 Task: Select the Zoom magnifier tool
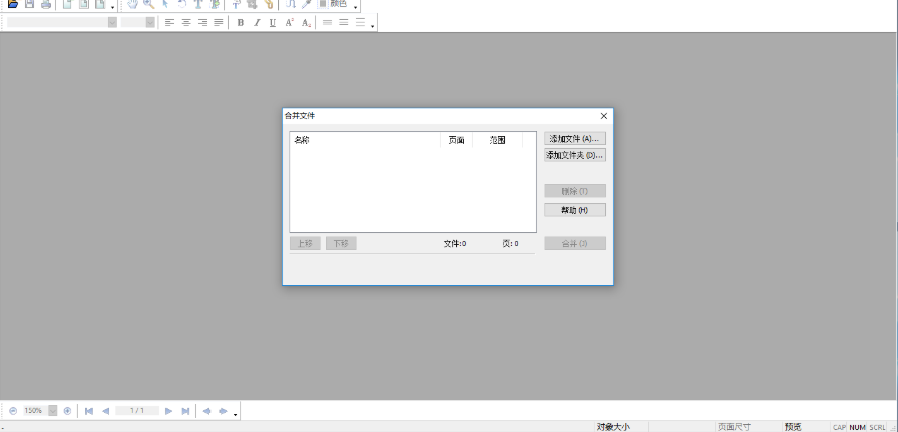click(149, 4)
